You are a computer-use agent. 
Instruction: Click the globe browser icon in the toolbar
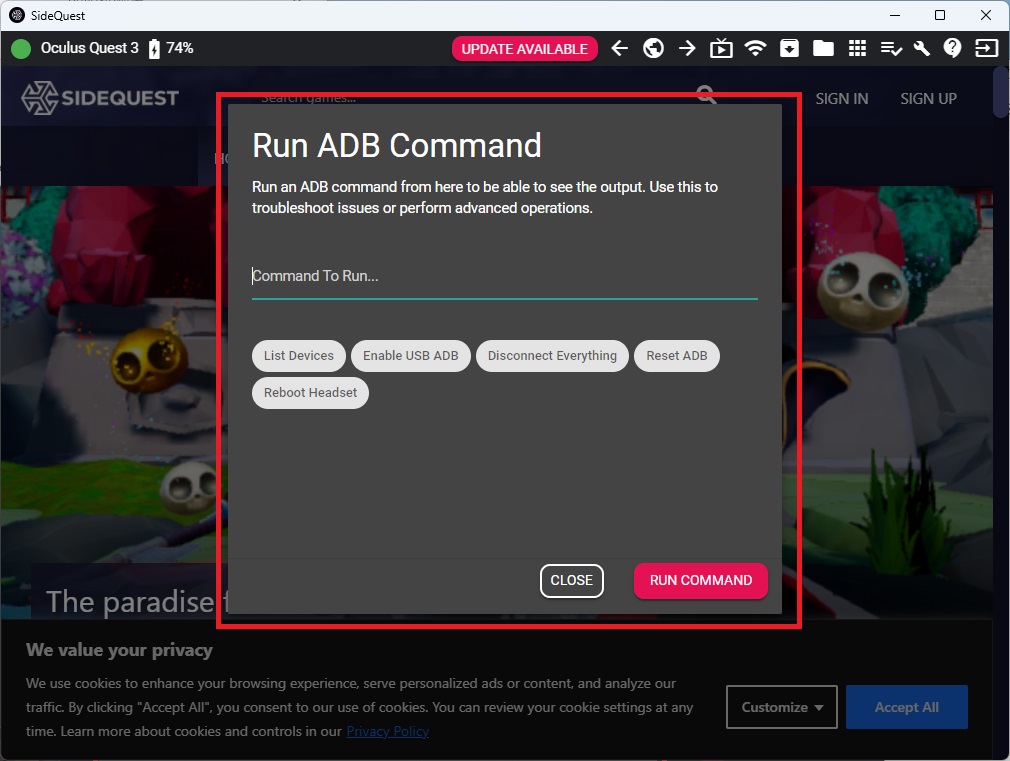click(653, 47)
